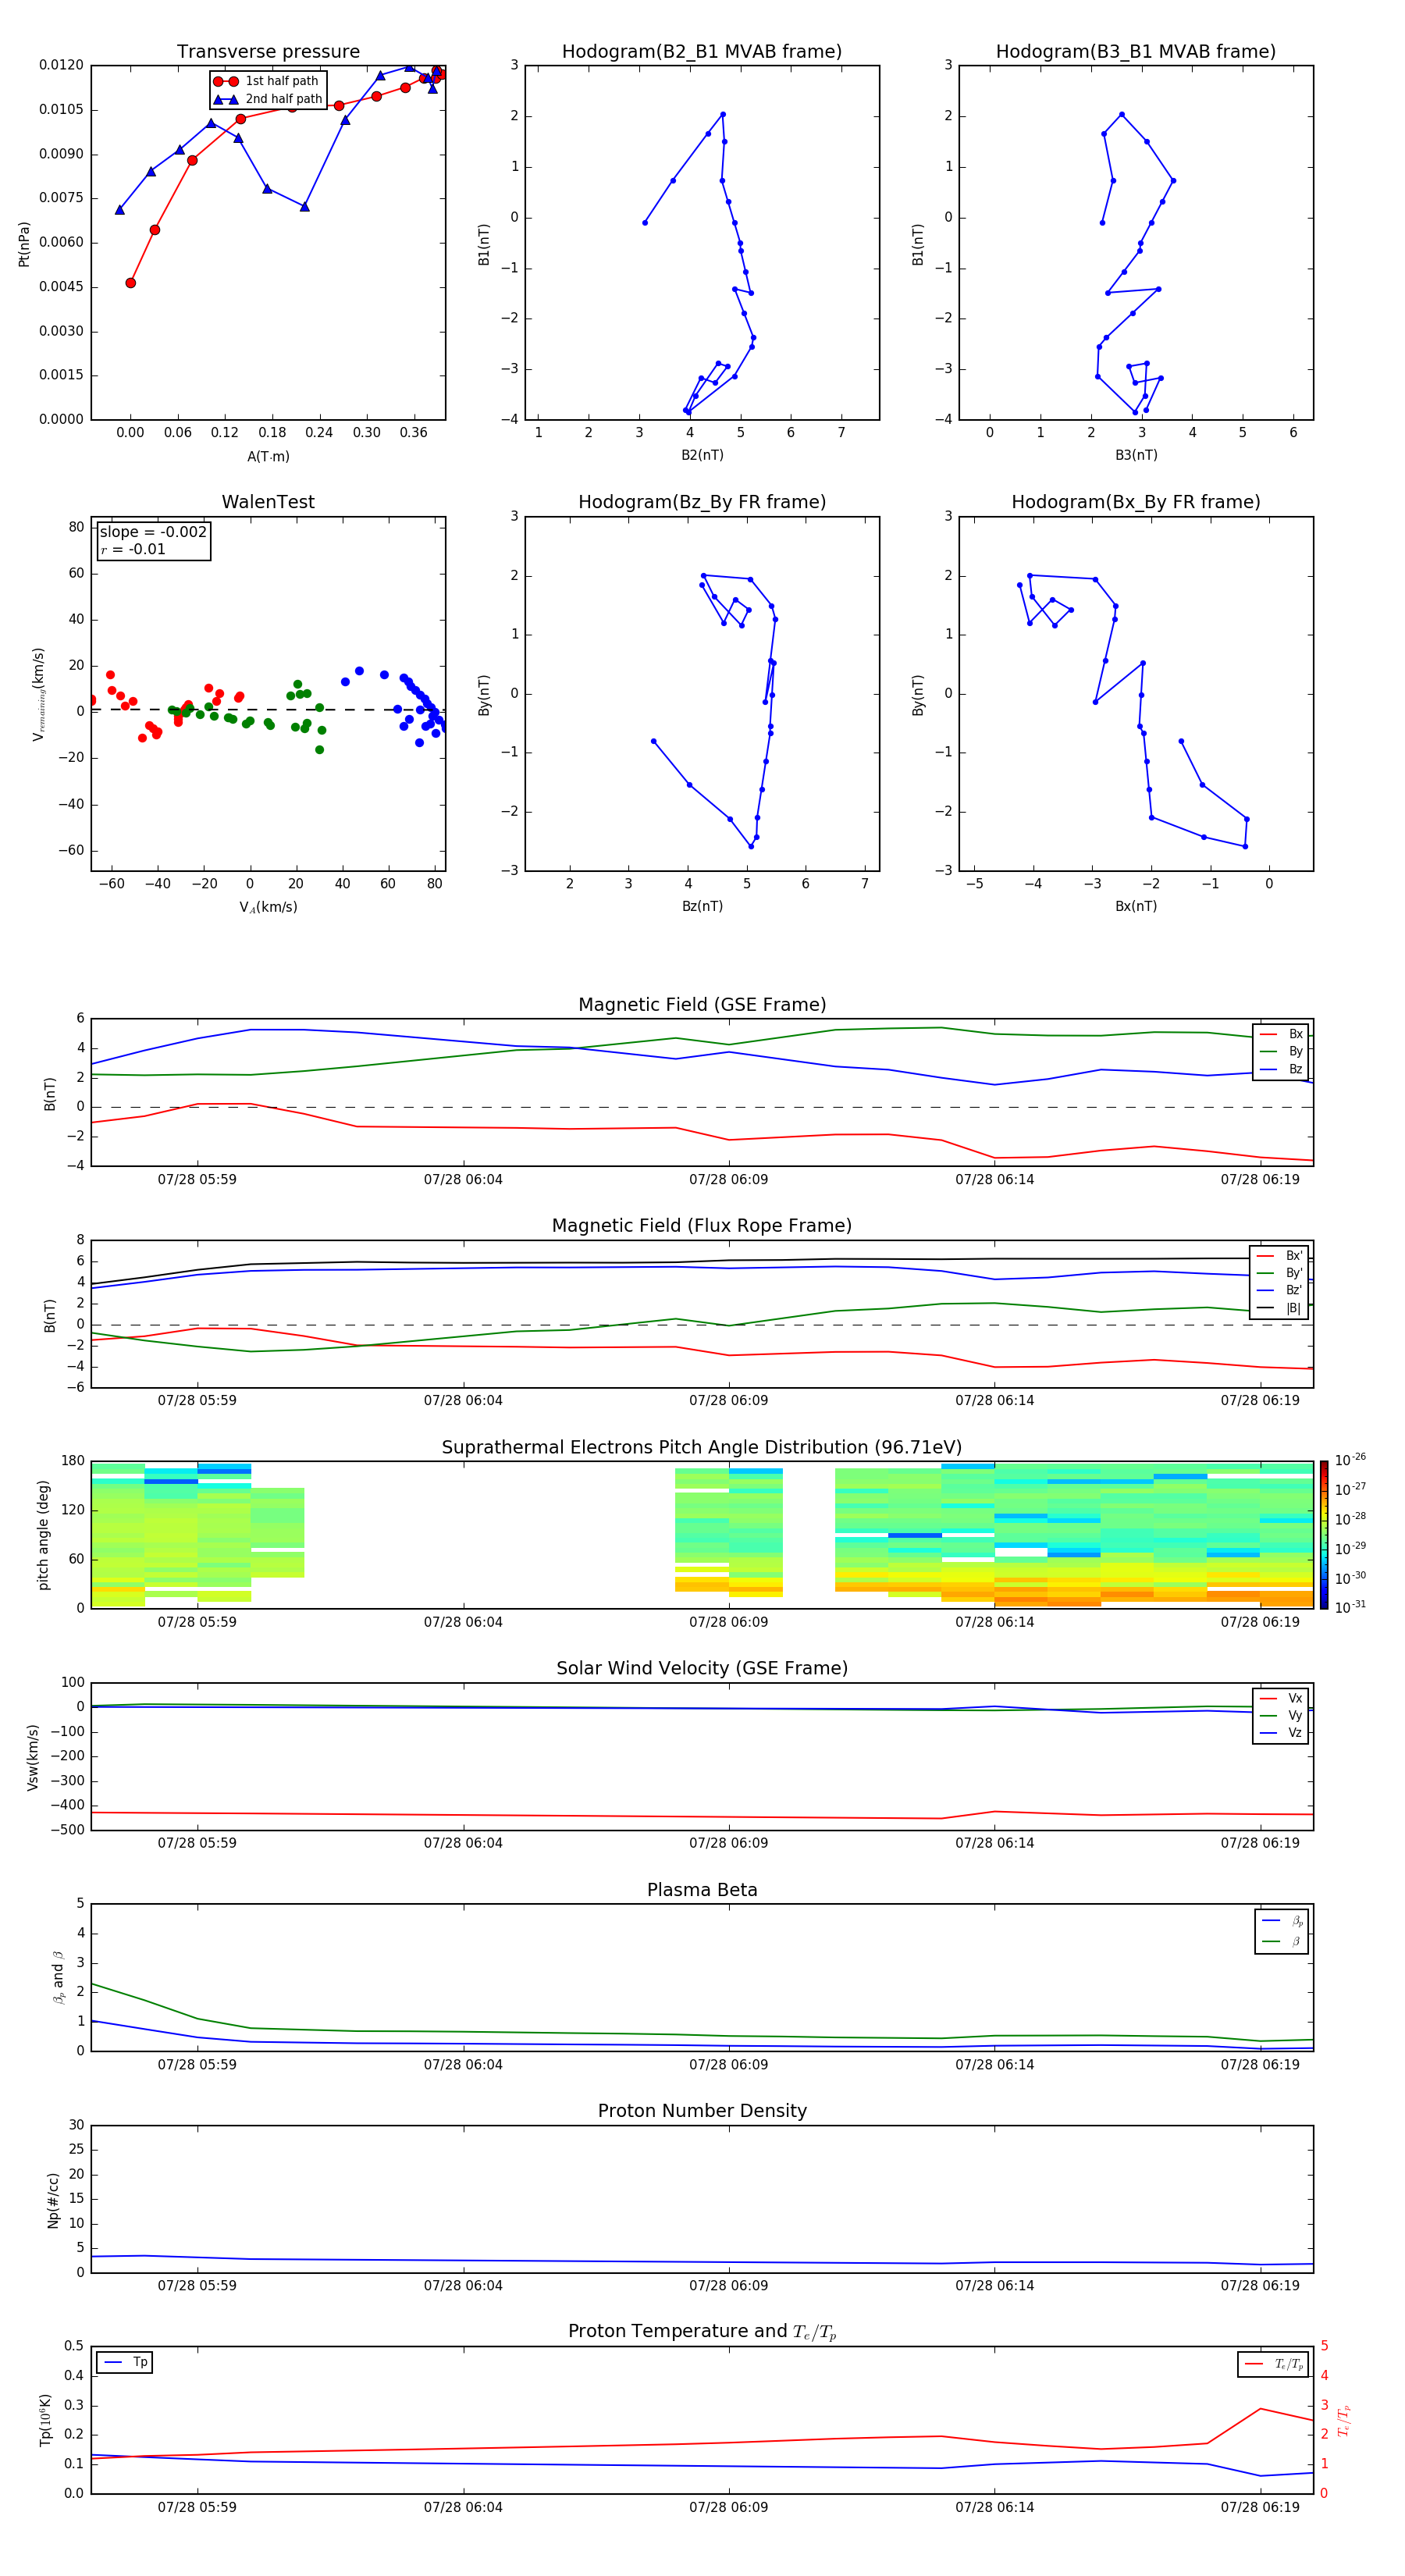This screenshot has width=1405, height=2576.
Task: Click the 'Vsw(km/s)' axis label
Action: (x=33, y=1757)
